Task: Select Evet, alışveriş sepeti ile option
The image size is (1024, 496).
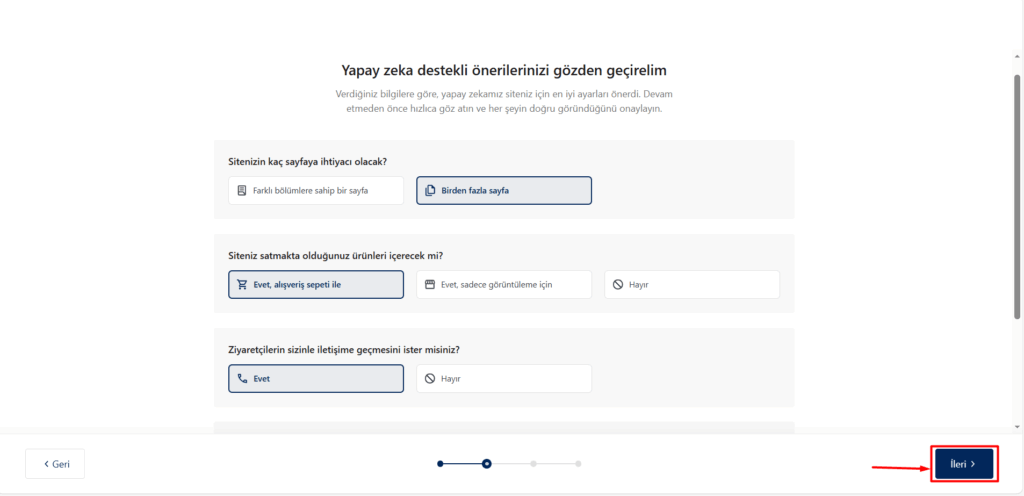Action: 316,285
